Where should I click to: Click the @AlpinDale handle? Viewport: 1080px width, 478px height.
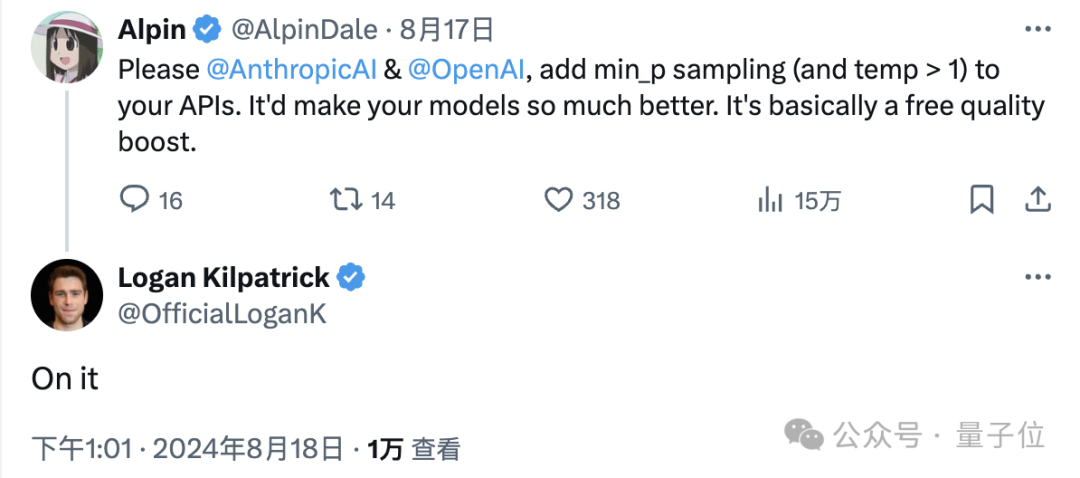coord(304,30)
